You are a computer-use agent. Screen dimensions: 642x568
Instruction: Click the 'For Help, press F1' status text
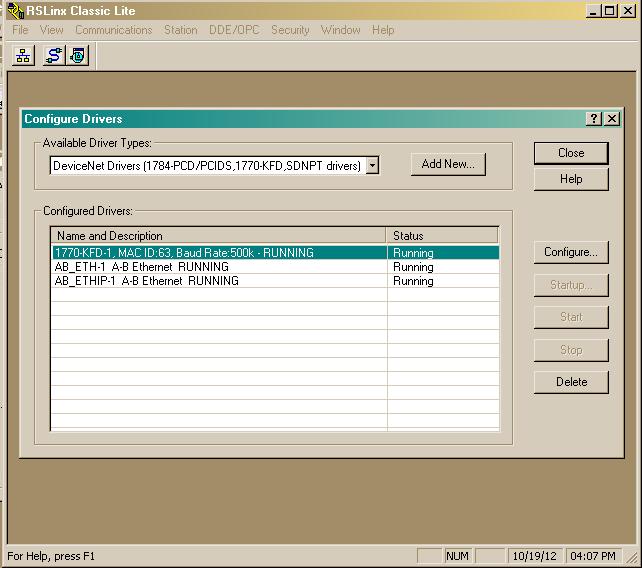tap(51, 556)
